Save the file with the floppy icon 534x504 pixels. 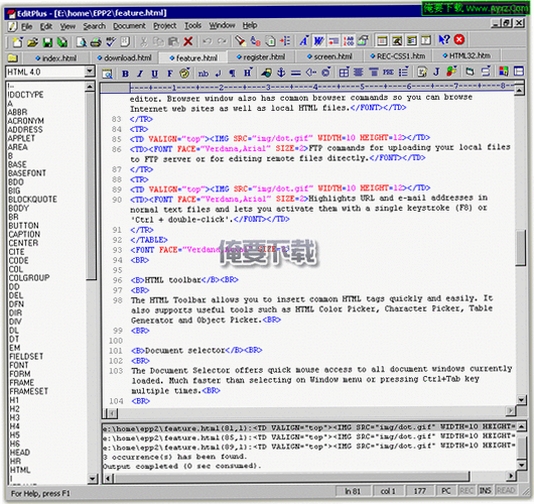tap(47, 42)
